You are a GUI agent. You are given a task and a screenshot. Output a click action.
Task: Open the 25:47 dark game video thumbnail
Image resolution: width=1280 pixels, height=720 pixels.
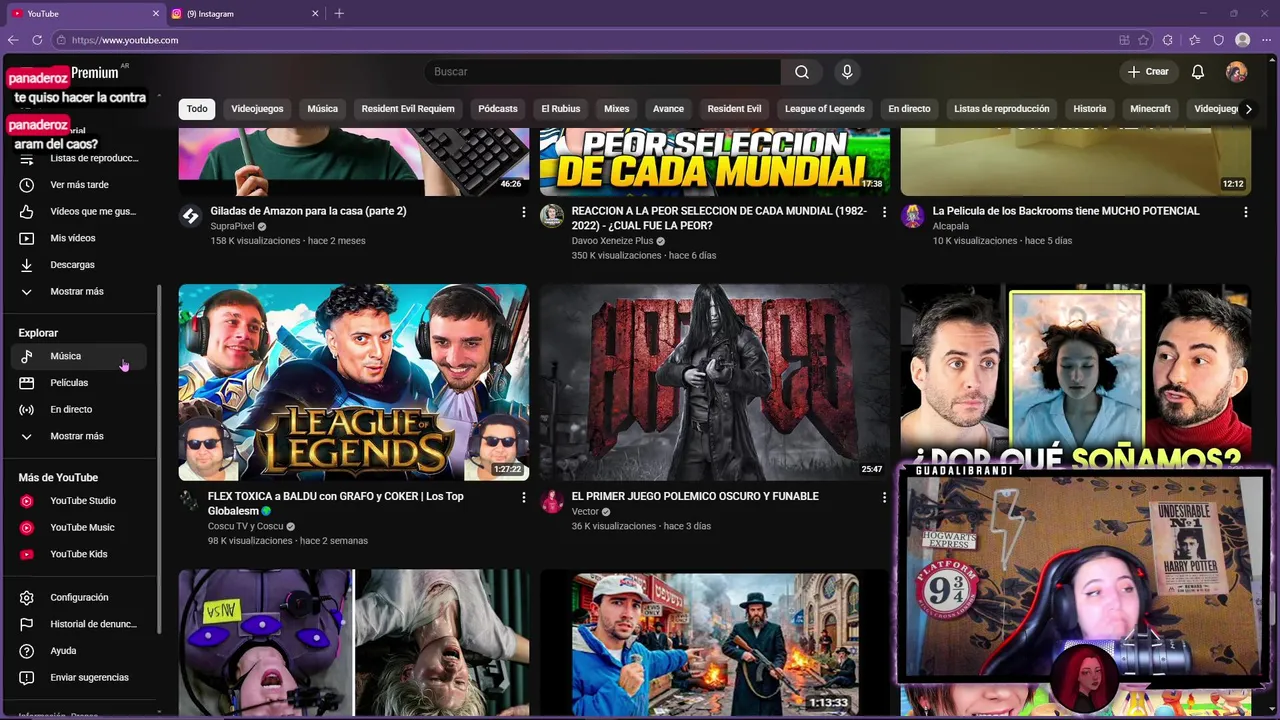[x=715, y=383]
